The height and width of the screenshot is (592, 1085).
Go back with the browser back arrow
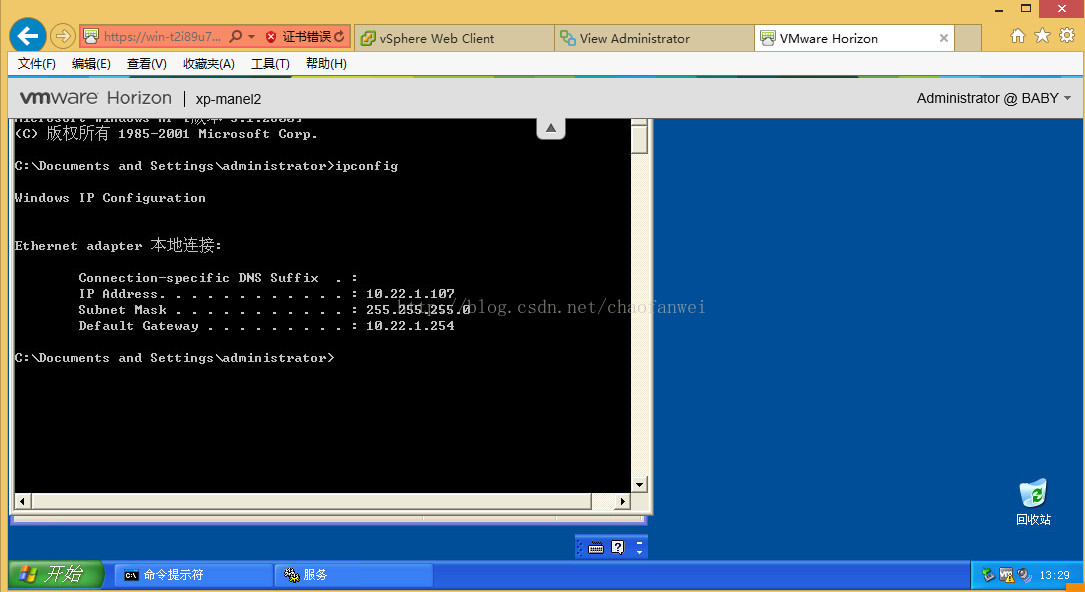click(28, 36)
